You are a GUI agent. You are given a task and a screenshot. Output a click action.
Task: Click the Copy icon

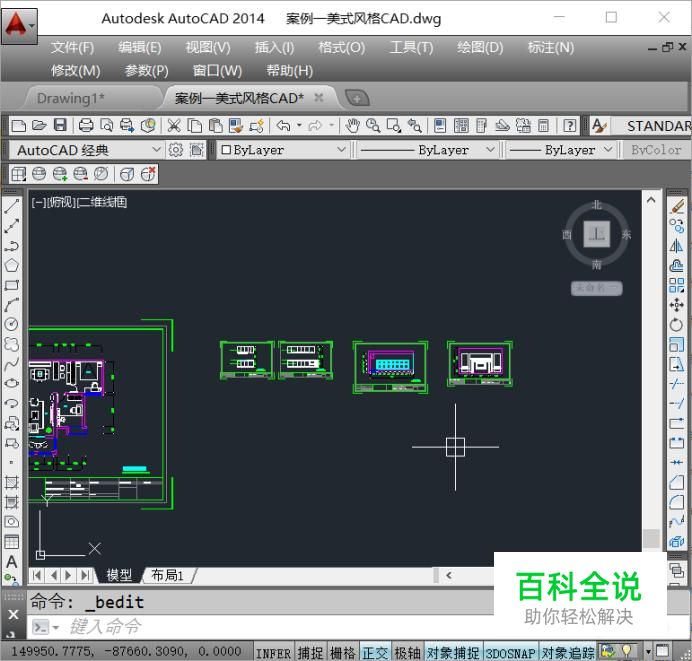coord(195,126)
